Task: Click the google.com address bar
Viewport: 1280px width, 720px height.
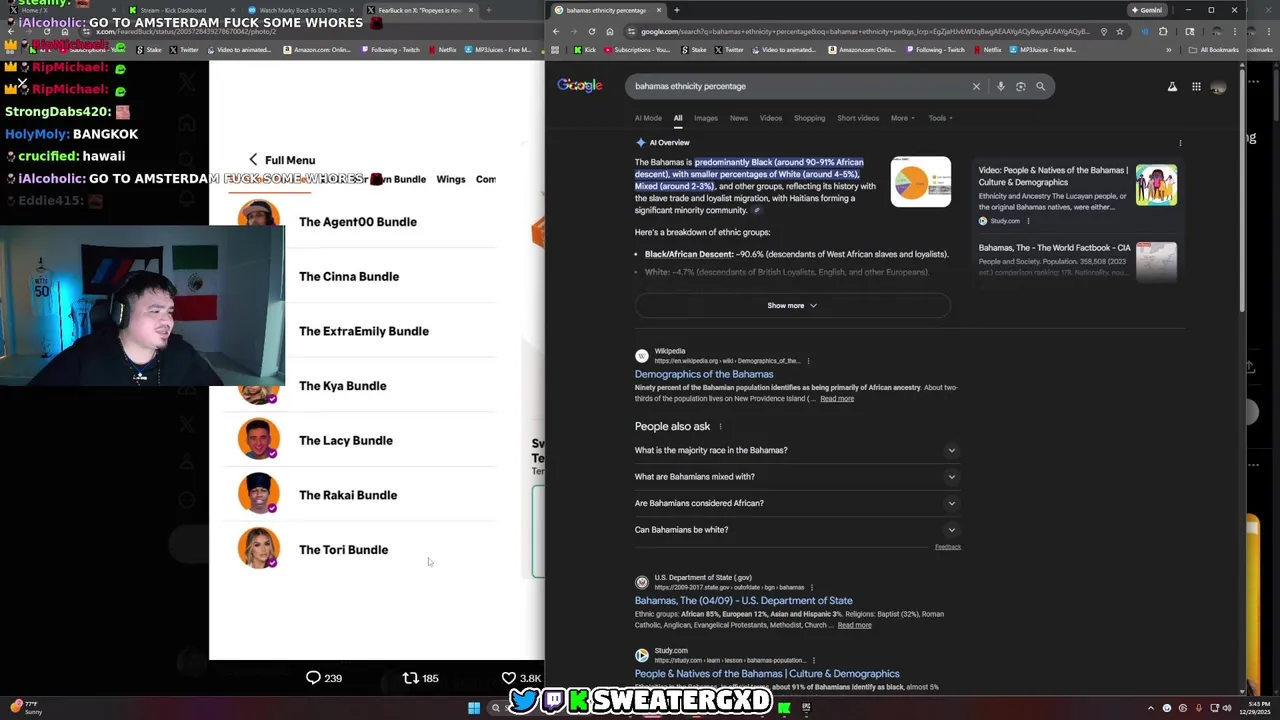Action: click(865, 31)
